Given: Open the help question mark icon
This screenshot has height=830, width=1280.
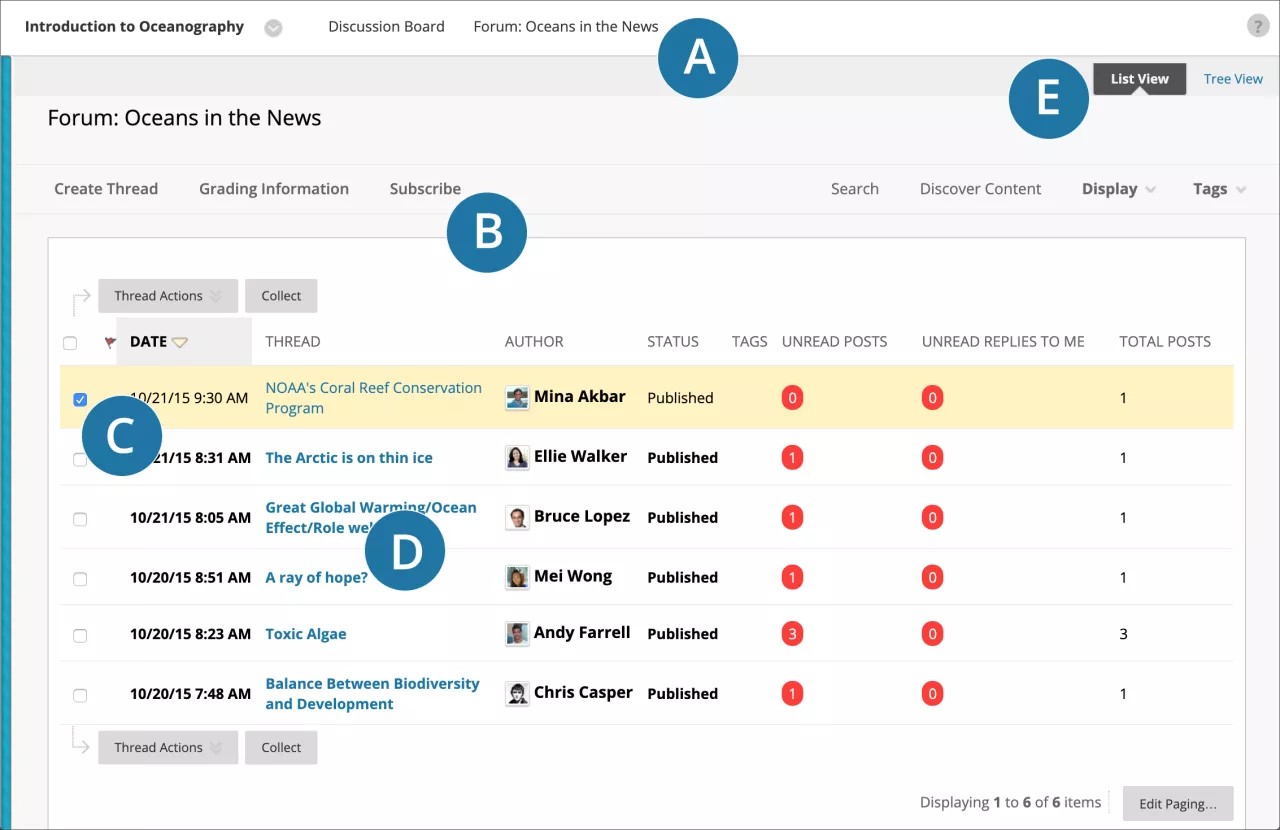Looking at the screenshot, I should click(1257, 25).
